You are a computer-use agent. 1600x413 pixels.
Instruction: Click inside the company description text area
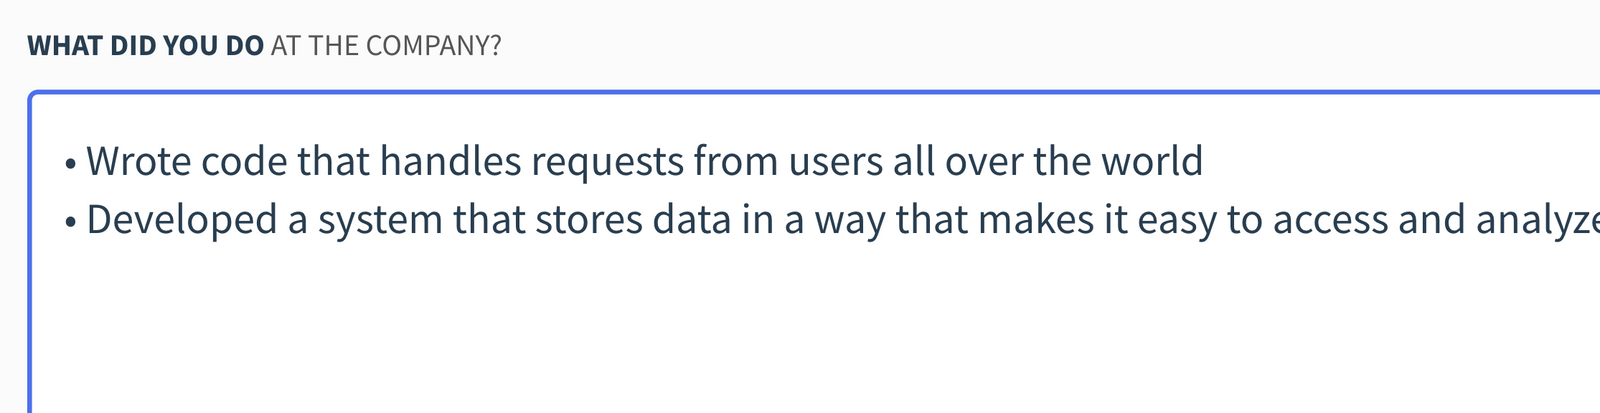[x=800, y=320]
